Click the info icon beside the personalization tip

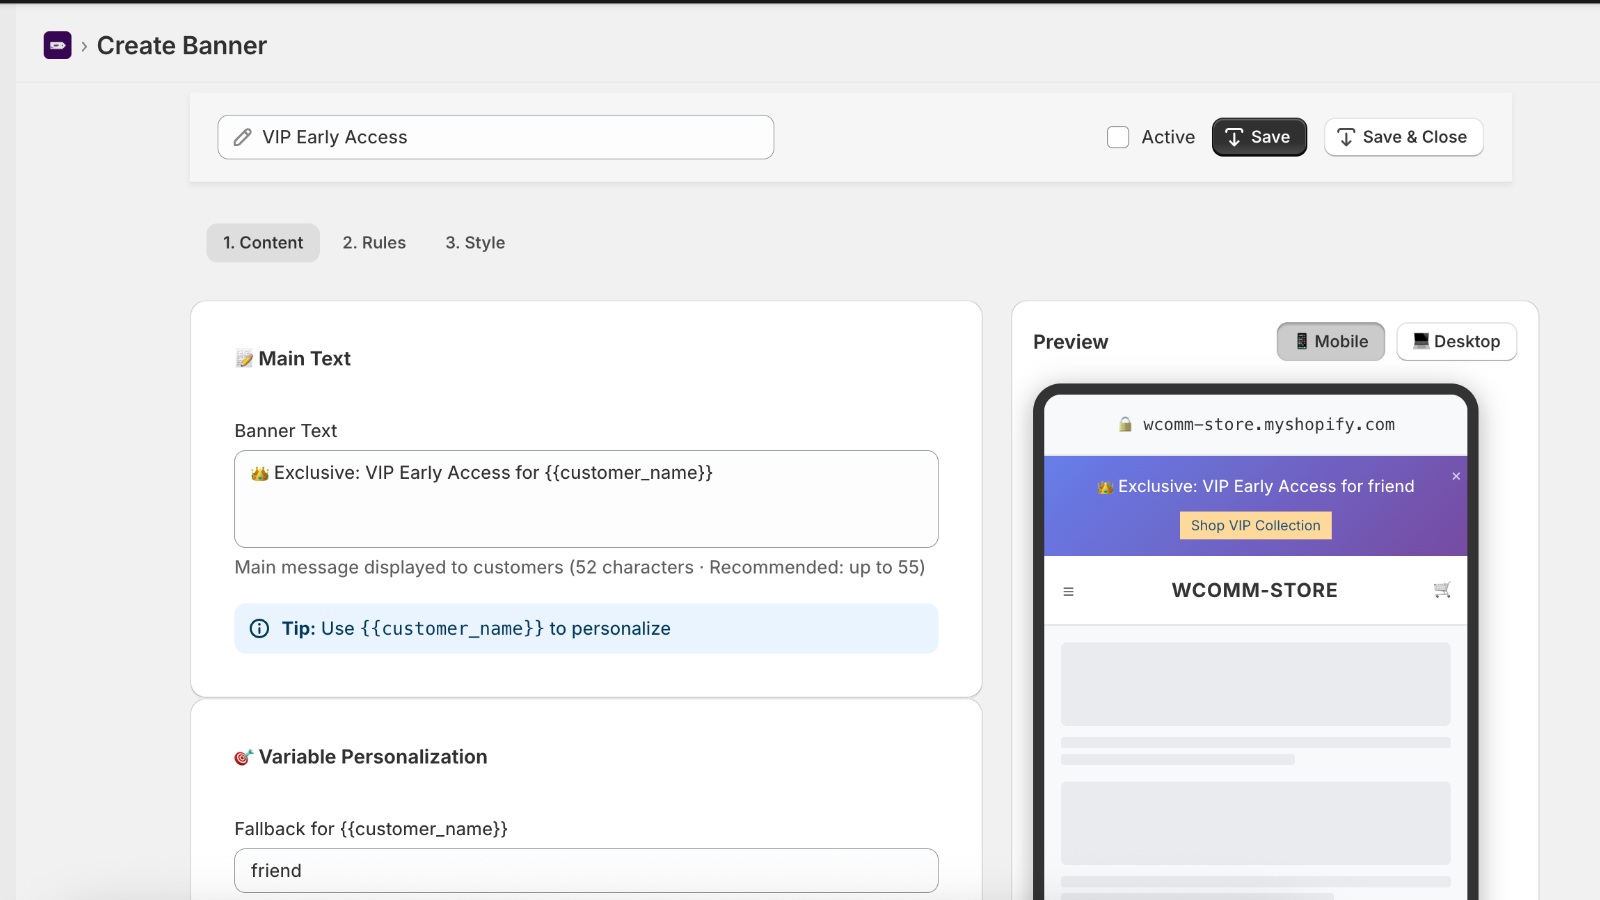259,628
